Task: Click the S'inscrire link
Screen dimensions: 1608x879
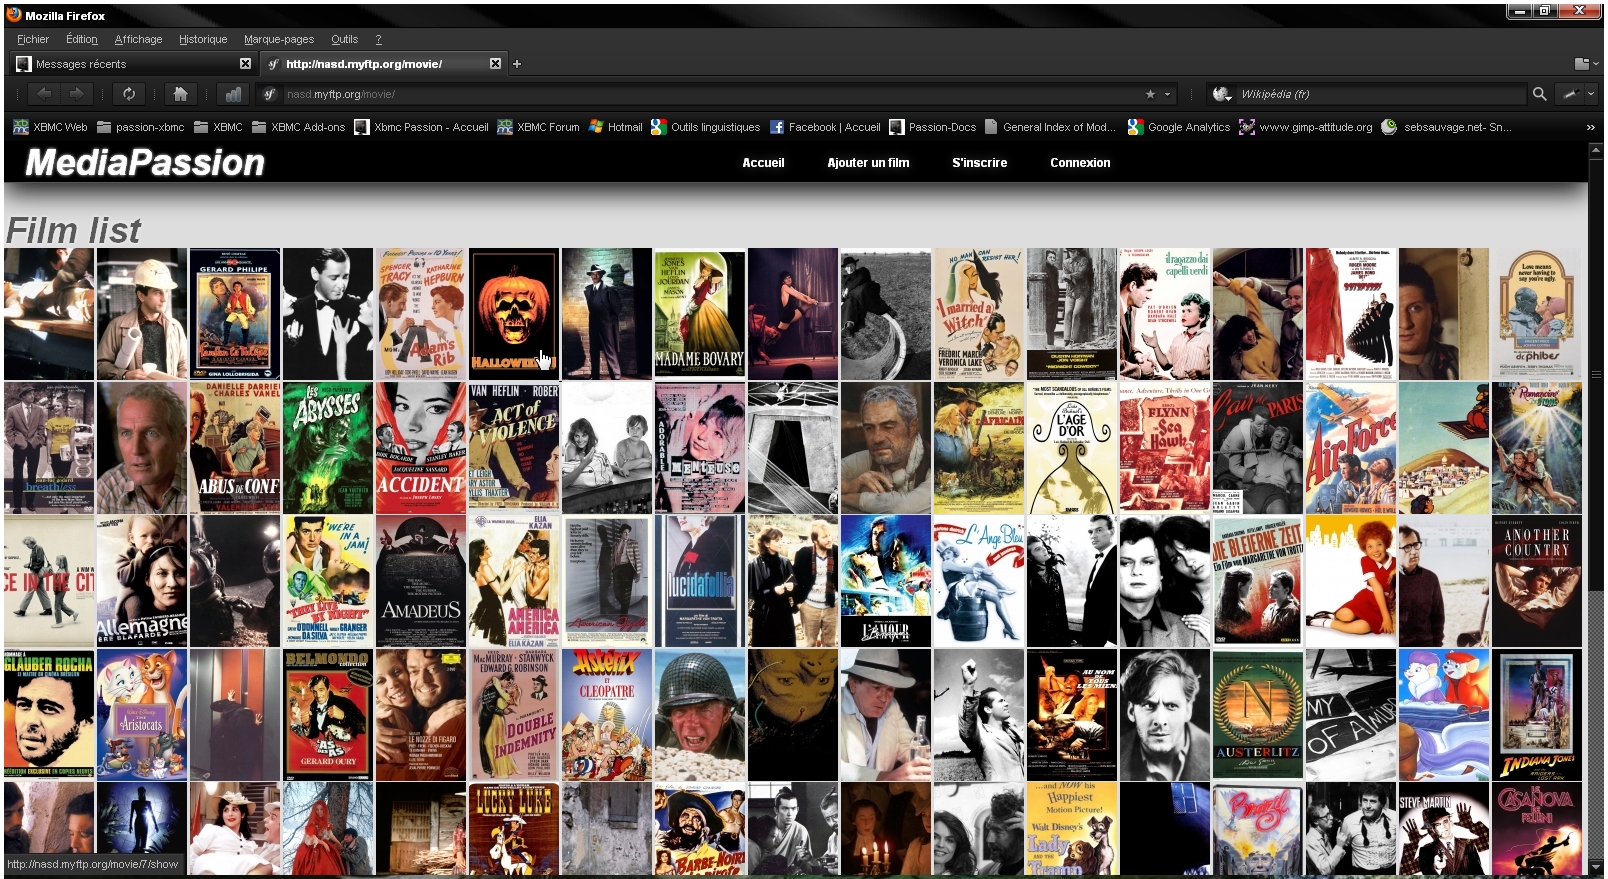Action: (x=979, y=163)
